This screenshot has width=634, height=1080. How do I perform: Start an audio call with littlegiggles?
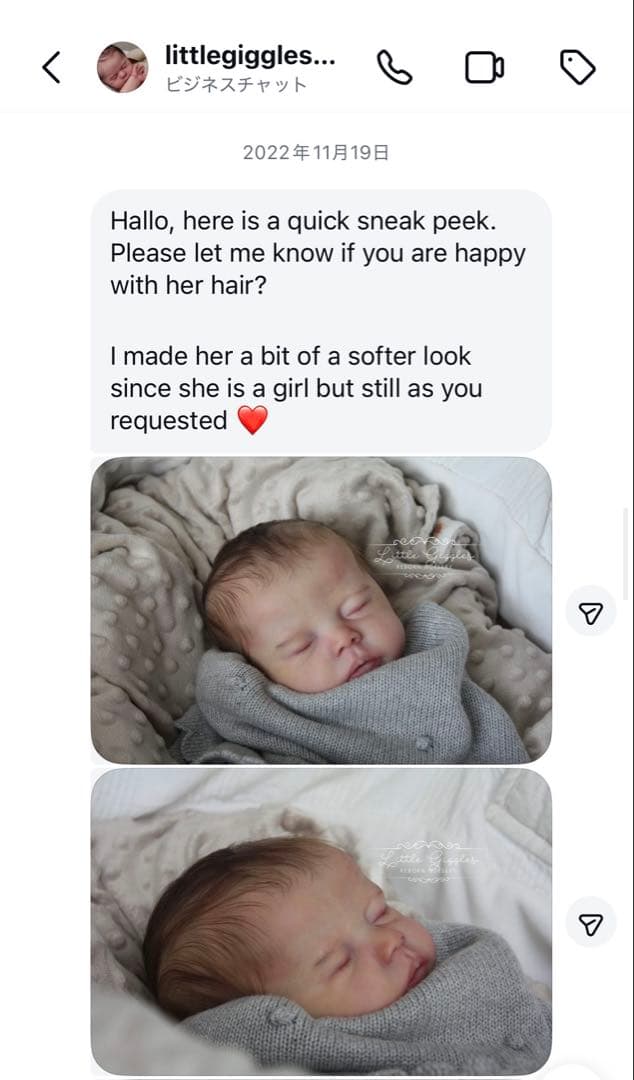point(394,67)
